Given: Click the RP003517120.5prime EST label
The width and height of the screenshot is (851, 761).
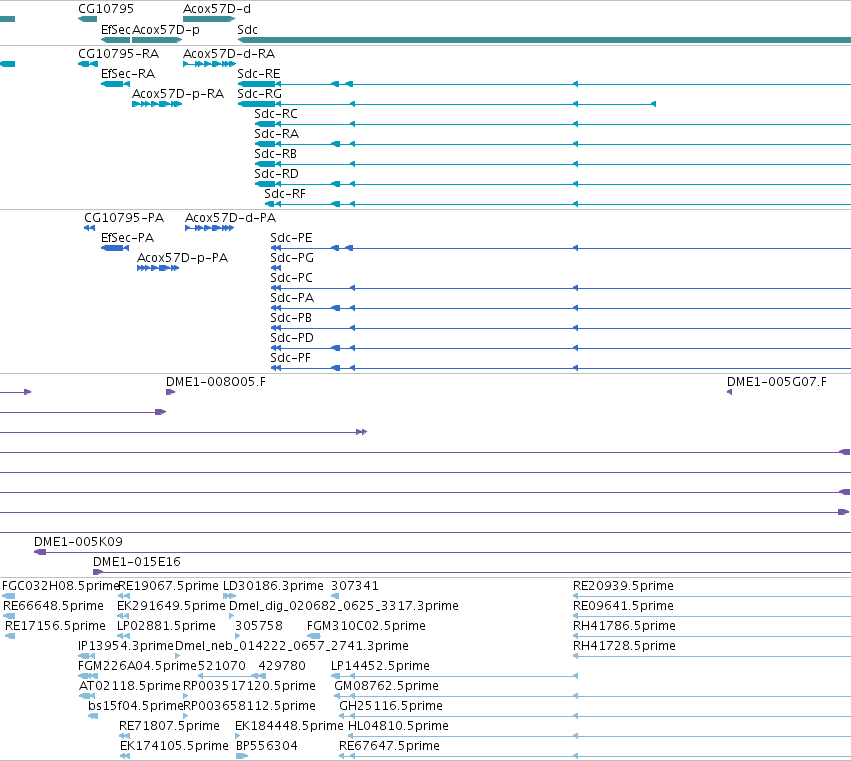Looking at the screenshot, I should point(250,687).
